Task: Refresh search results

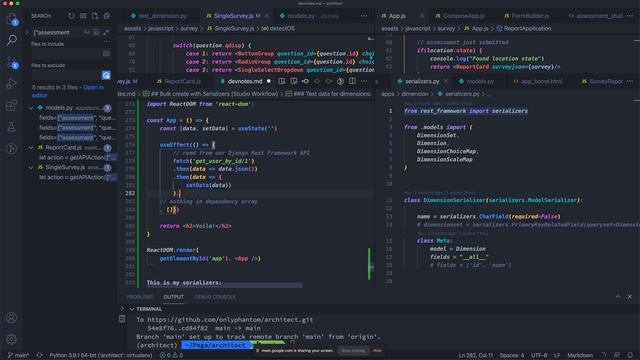Action: [71, 16]
